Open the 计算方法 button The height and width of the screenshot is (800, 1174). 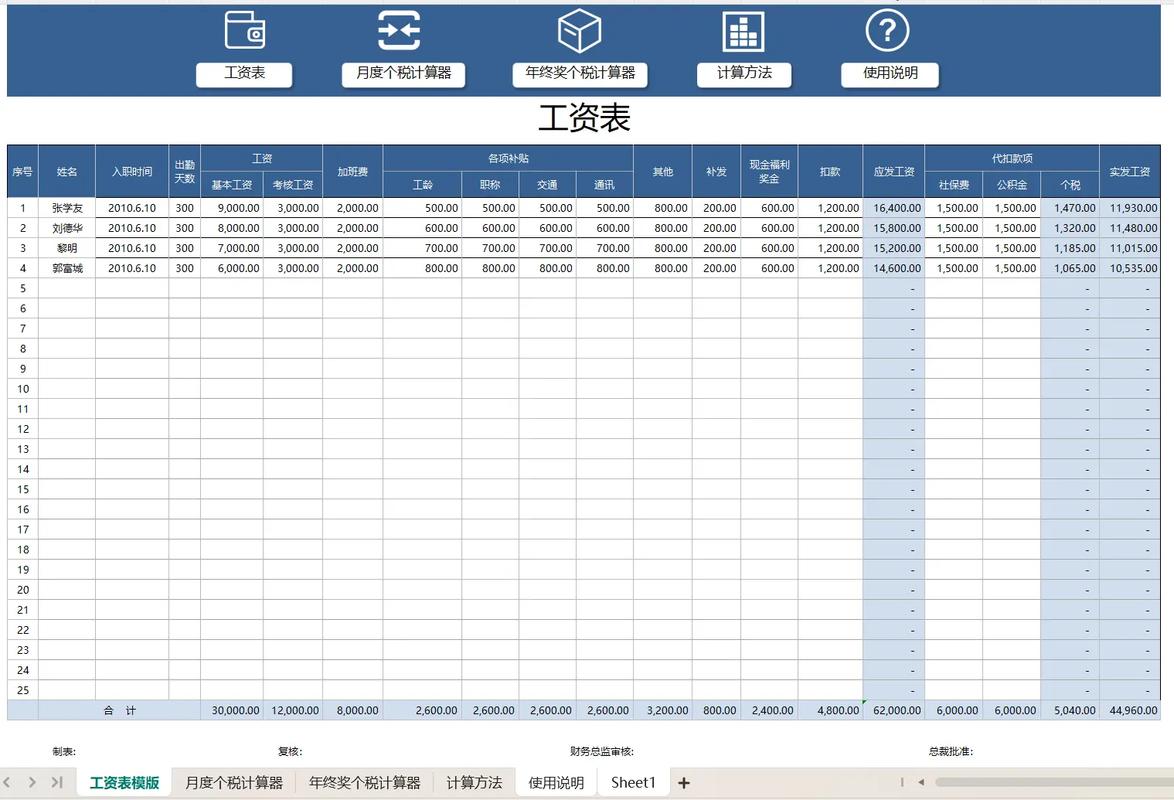[744, 73]
